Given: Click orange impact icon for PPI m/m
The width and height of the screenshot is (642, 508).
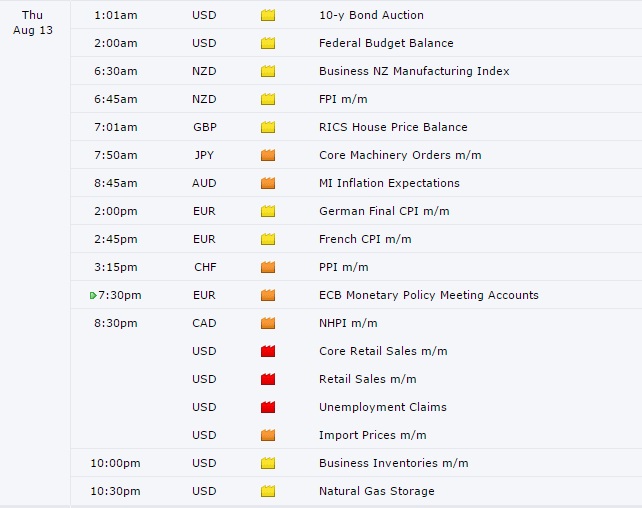Looking at the screenshot, I should tap(268, 267).
